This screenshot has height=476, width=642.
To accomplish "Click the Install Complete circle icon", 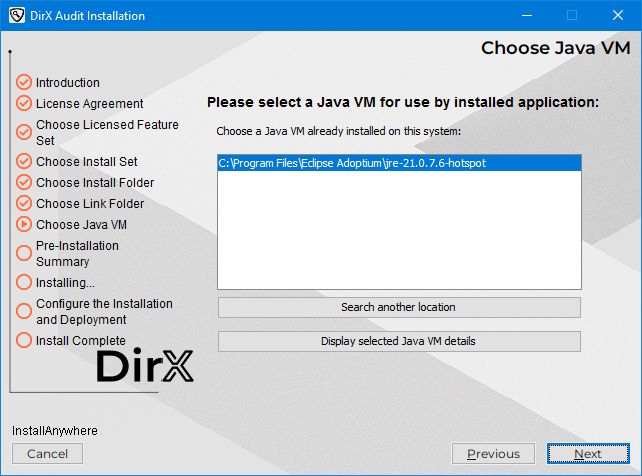I will click(24, 340).
